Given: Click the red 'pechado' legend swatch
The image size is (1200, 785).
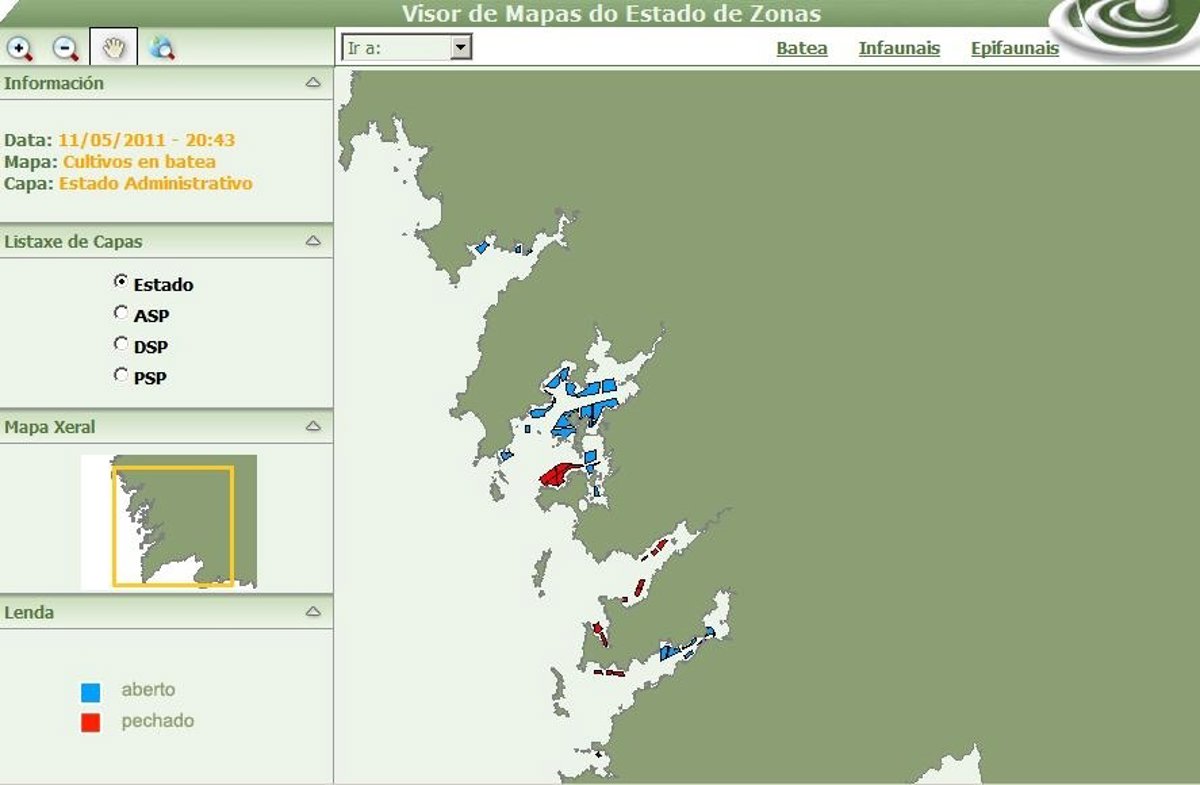Looking at the screenshot, I should (91, 722).
